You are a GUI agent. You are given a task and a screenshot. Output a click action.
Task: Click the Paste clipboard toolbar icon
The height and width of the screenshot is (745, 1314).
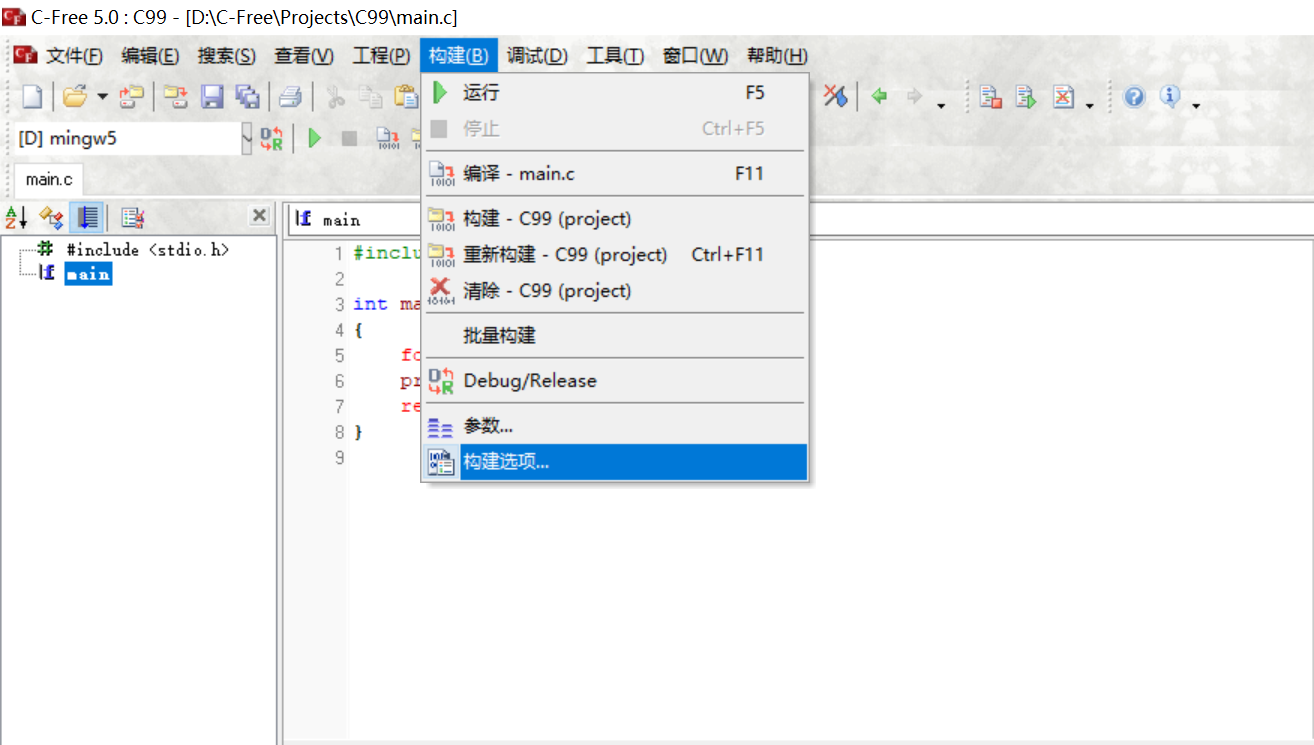pyautogui.click(x=406, y=97)
